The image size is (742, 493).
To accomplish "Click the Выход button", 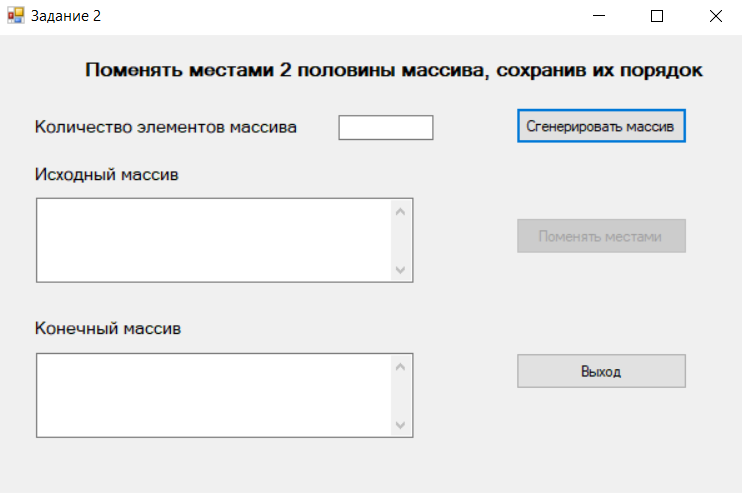I will point(601,371).
